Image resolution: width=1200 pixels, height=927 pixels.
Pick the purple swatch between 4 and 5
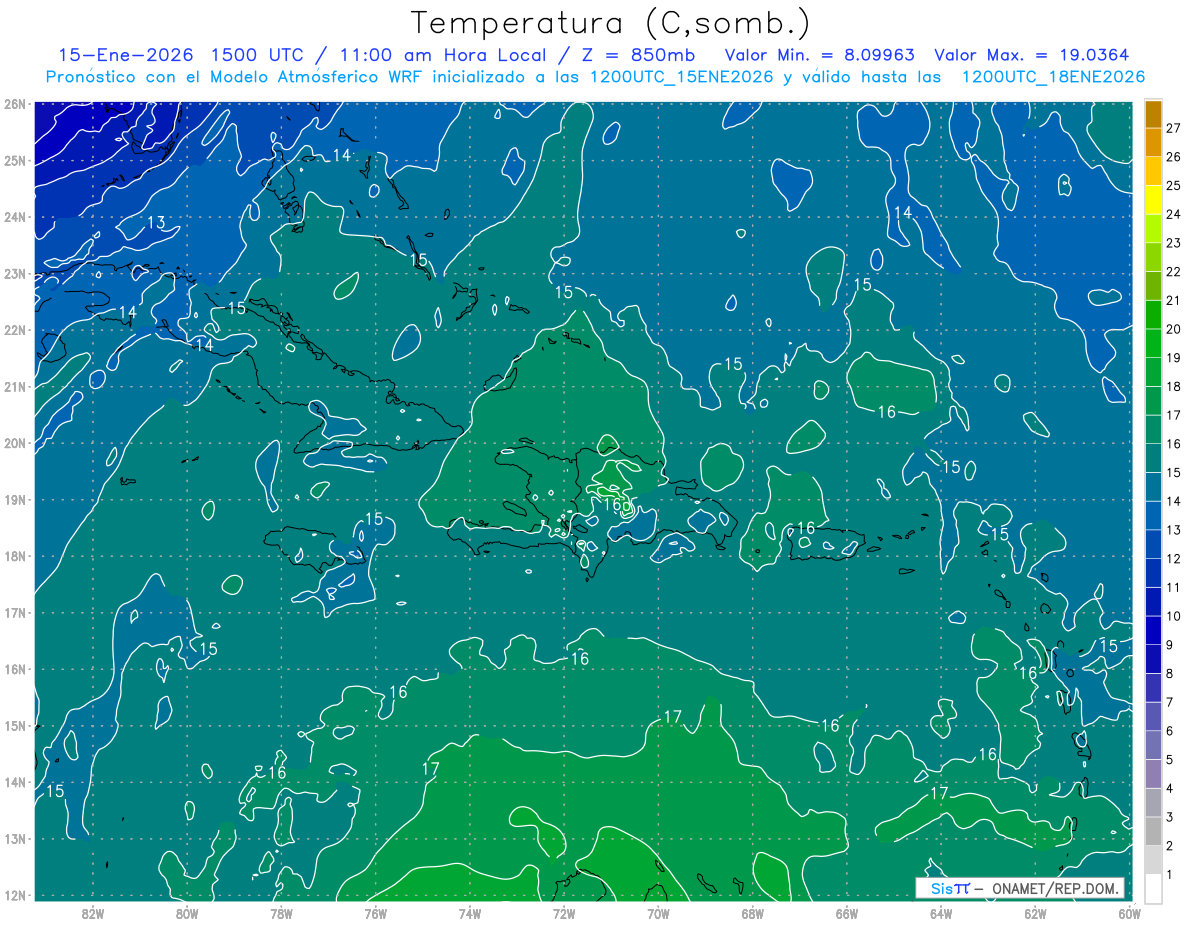1153,773
